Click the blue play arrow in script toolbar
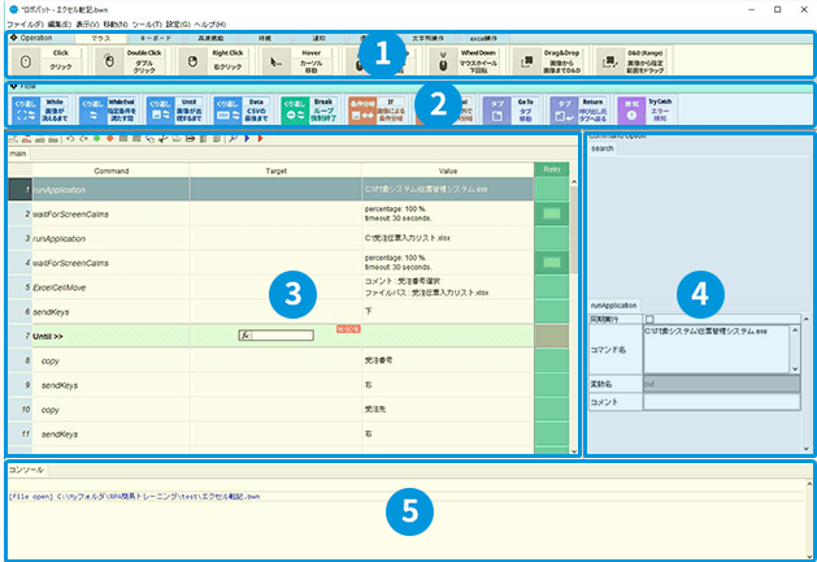817x562 pixels. pyautogui.click(x=246, y=139)
